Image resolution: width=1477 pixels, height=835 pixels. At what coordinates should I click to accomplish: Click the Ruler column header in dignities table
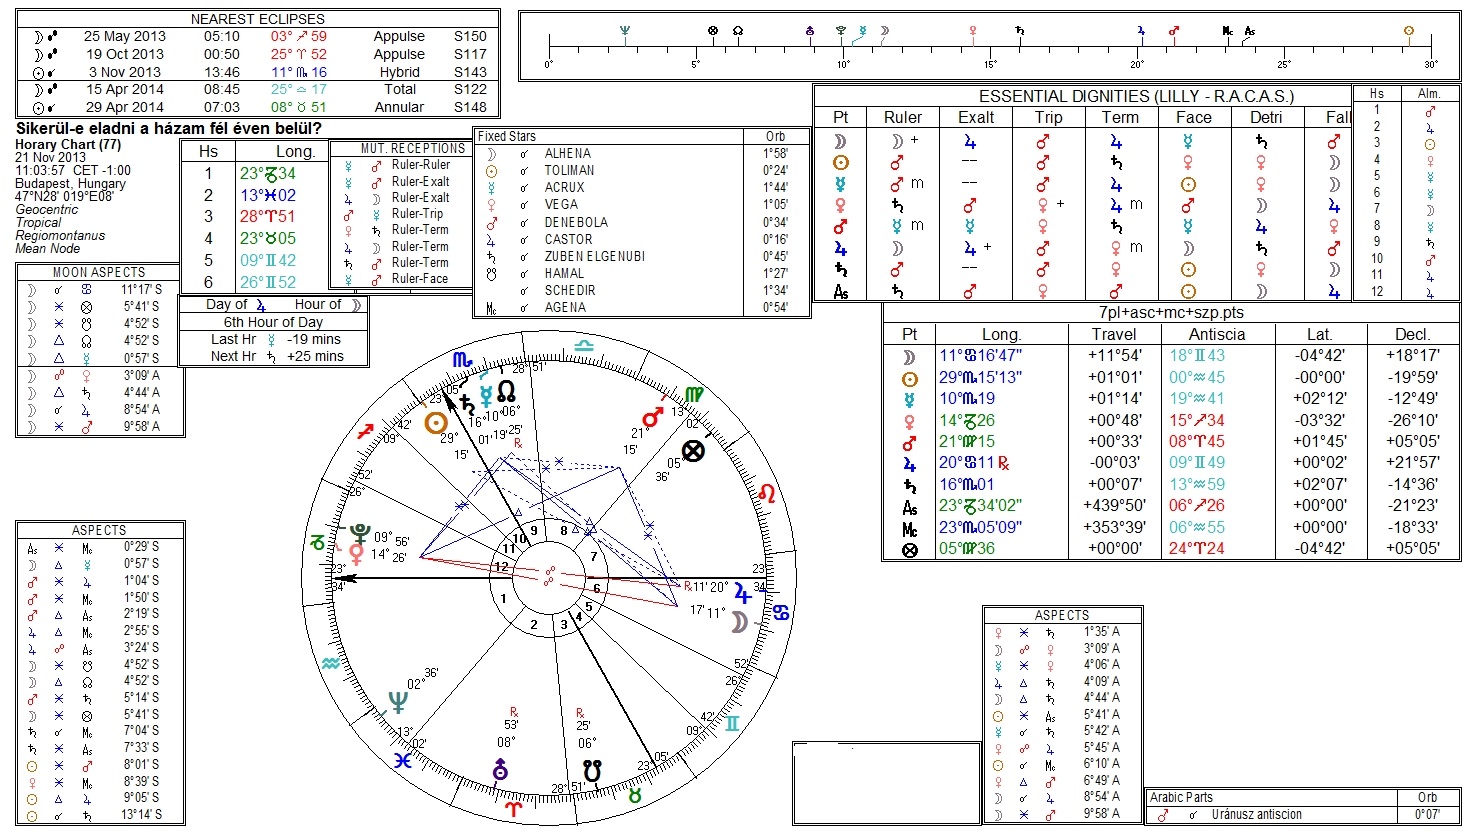coord(903,117)
